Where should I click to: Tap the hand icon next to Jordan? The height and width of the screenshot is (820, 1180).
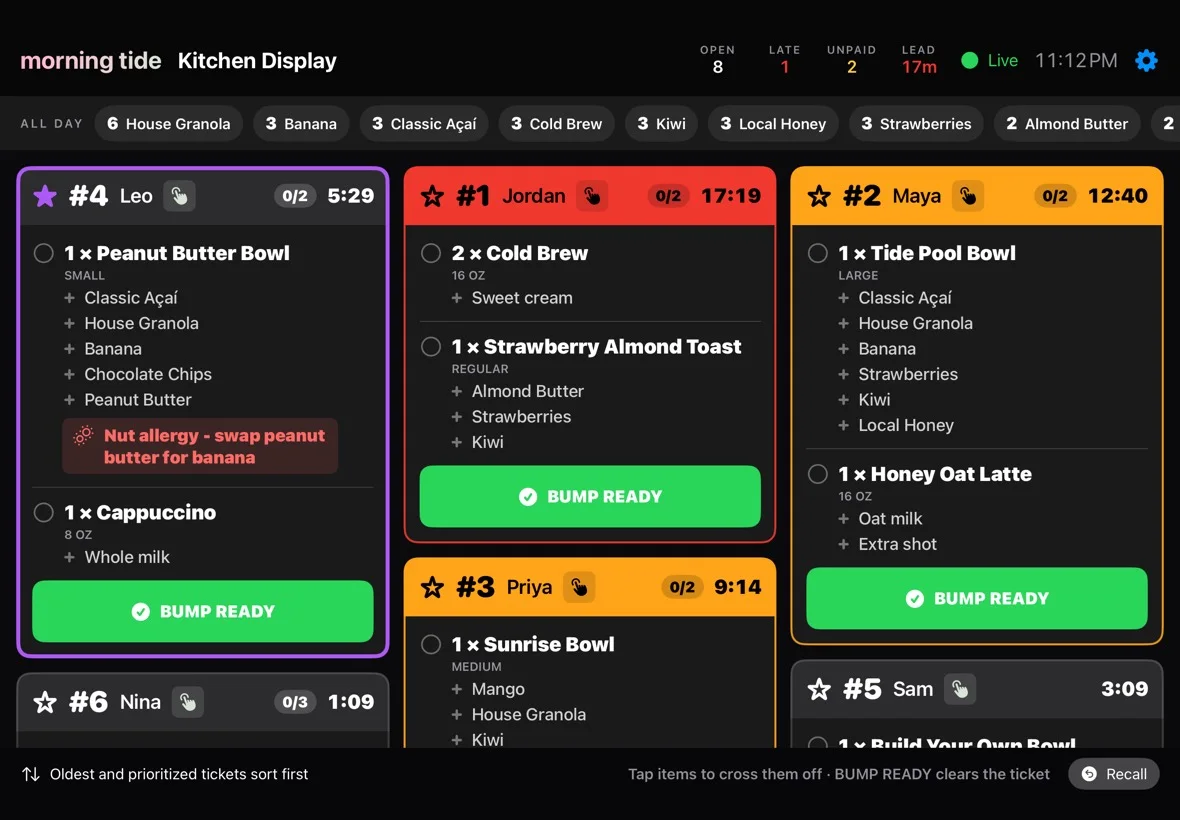pyautogui.click(x=592, y=196)
